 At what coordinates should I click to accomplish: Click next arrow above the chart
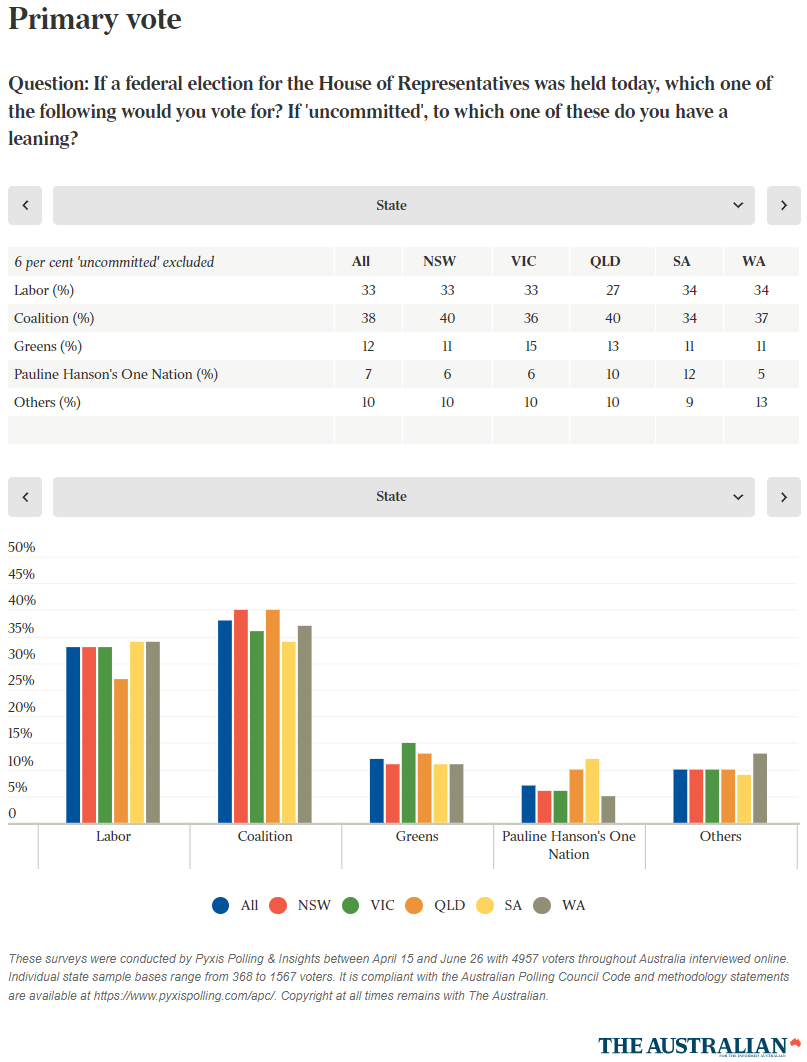click(783, 497)
